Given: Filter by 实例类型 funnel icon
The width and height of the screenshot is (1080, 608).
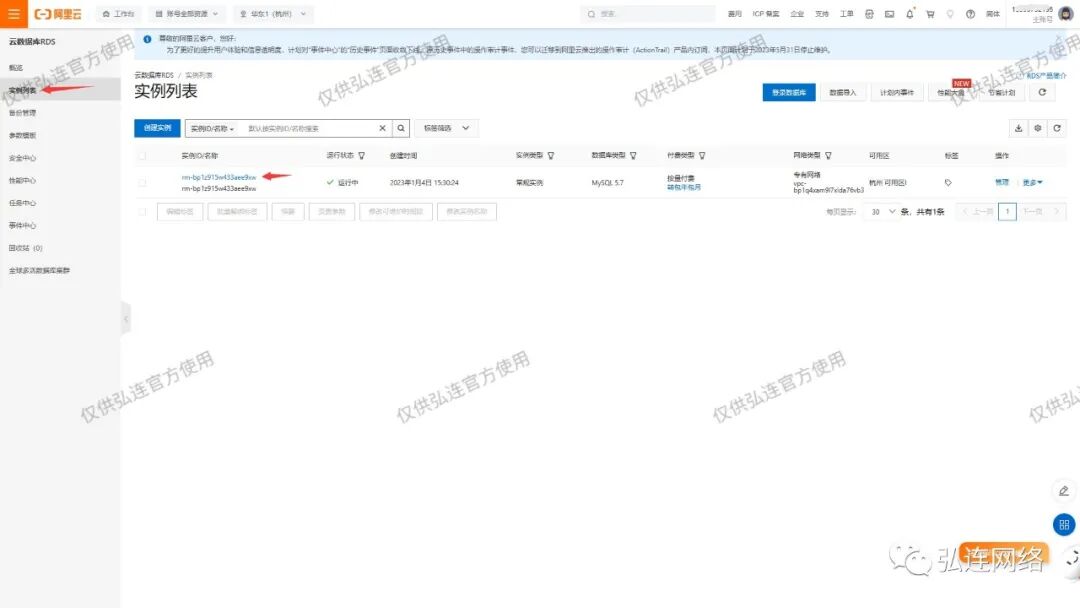Looking at the screenshot, I should pyautogui.click(x=551, y=156).
